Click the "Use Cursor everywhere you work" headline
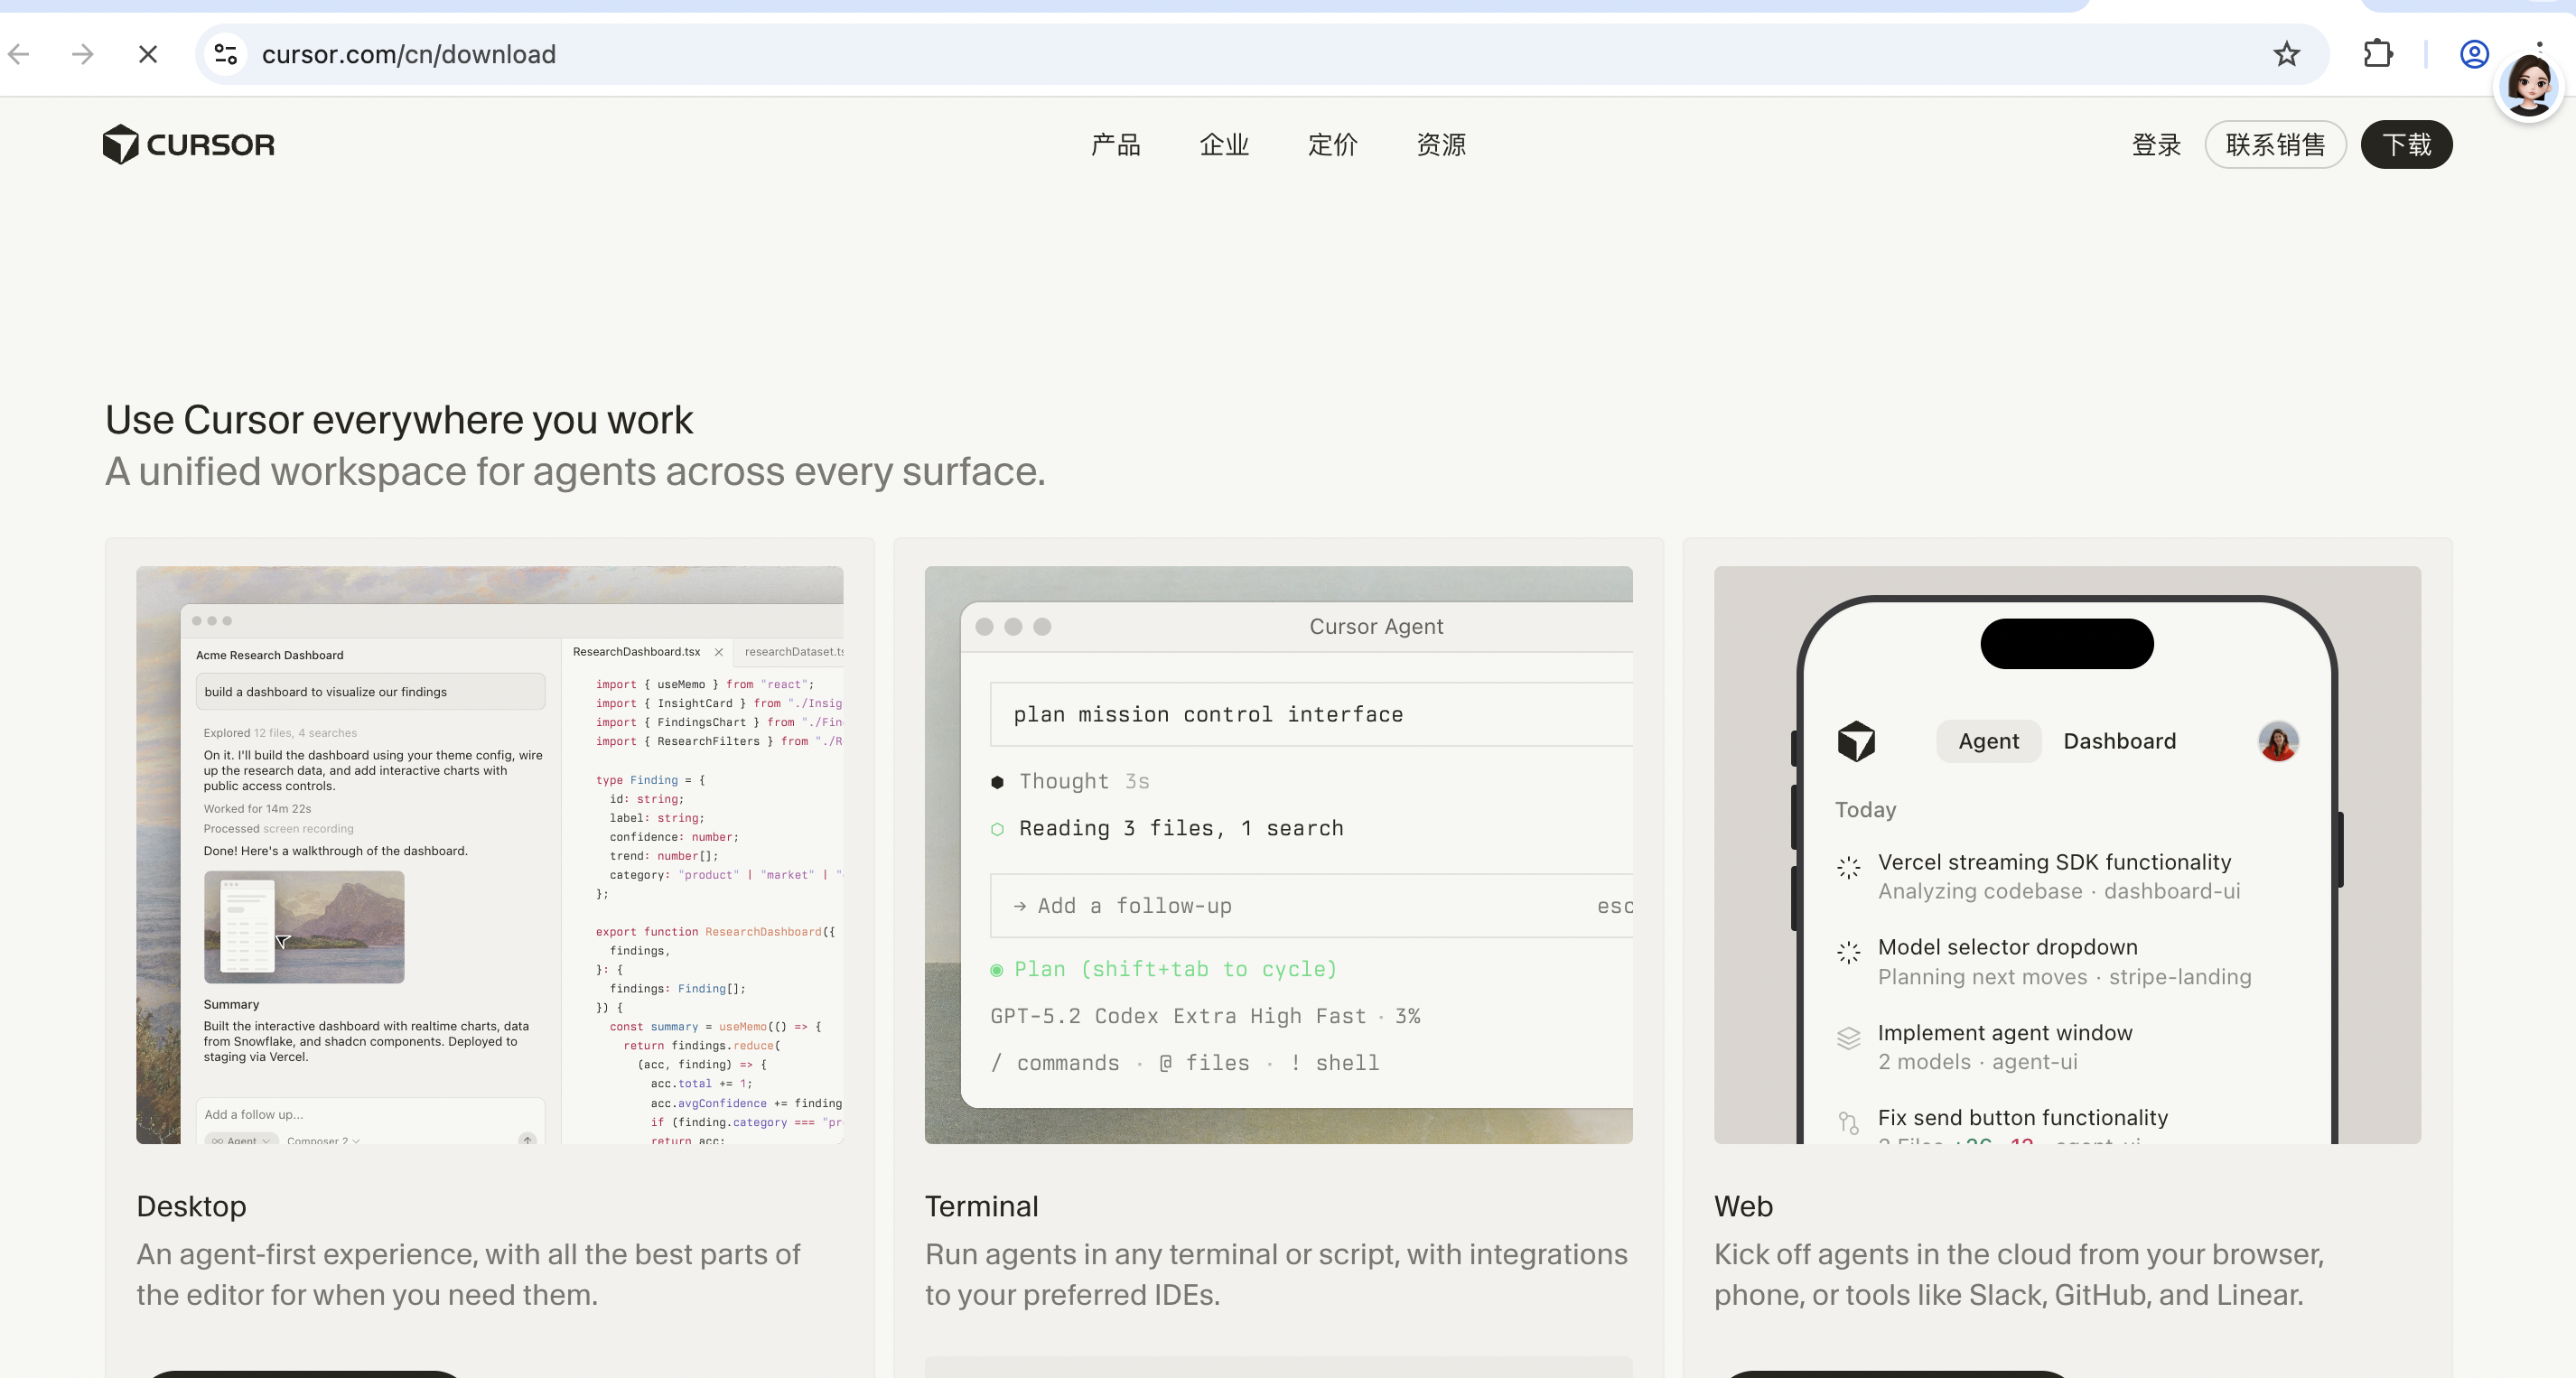The height and width of the screenshot is (1378, 2576). coord(399,420)
